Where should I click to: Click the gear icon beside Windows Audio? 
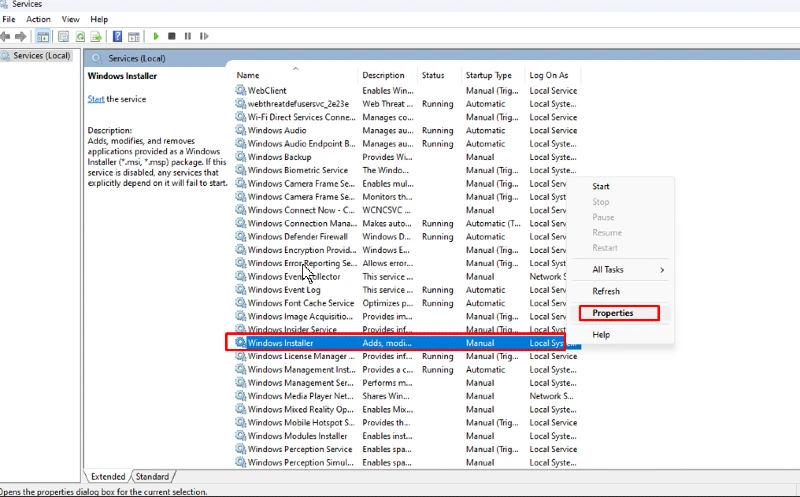click(240, 130)
